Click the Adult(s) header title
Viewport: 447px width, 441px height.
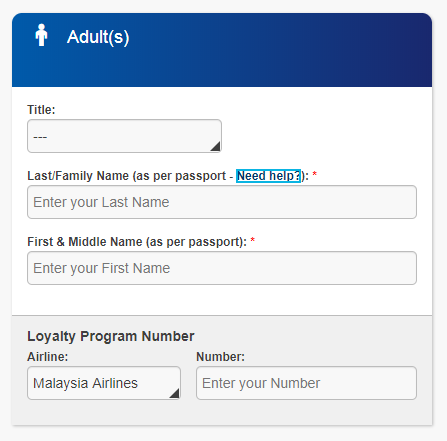[98, 37]
